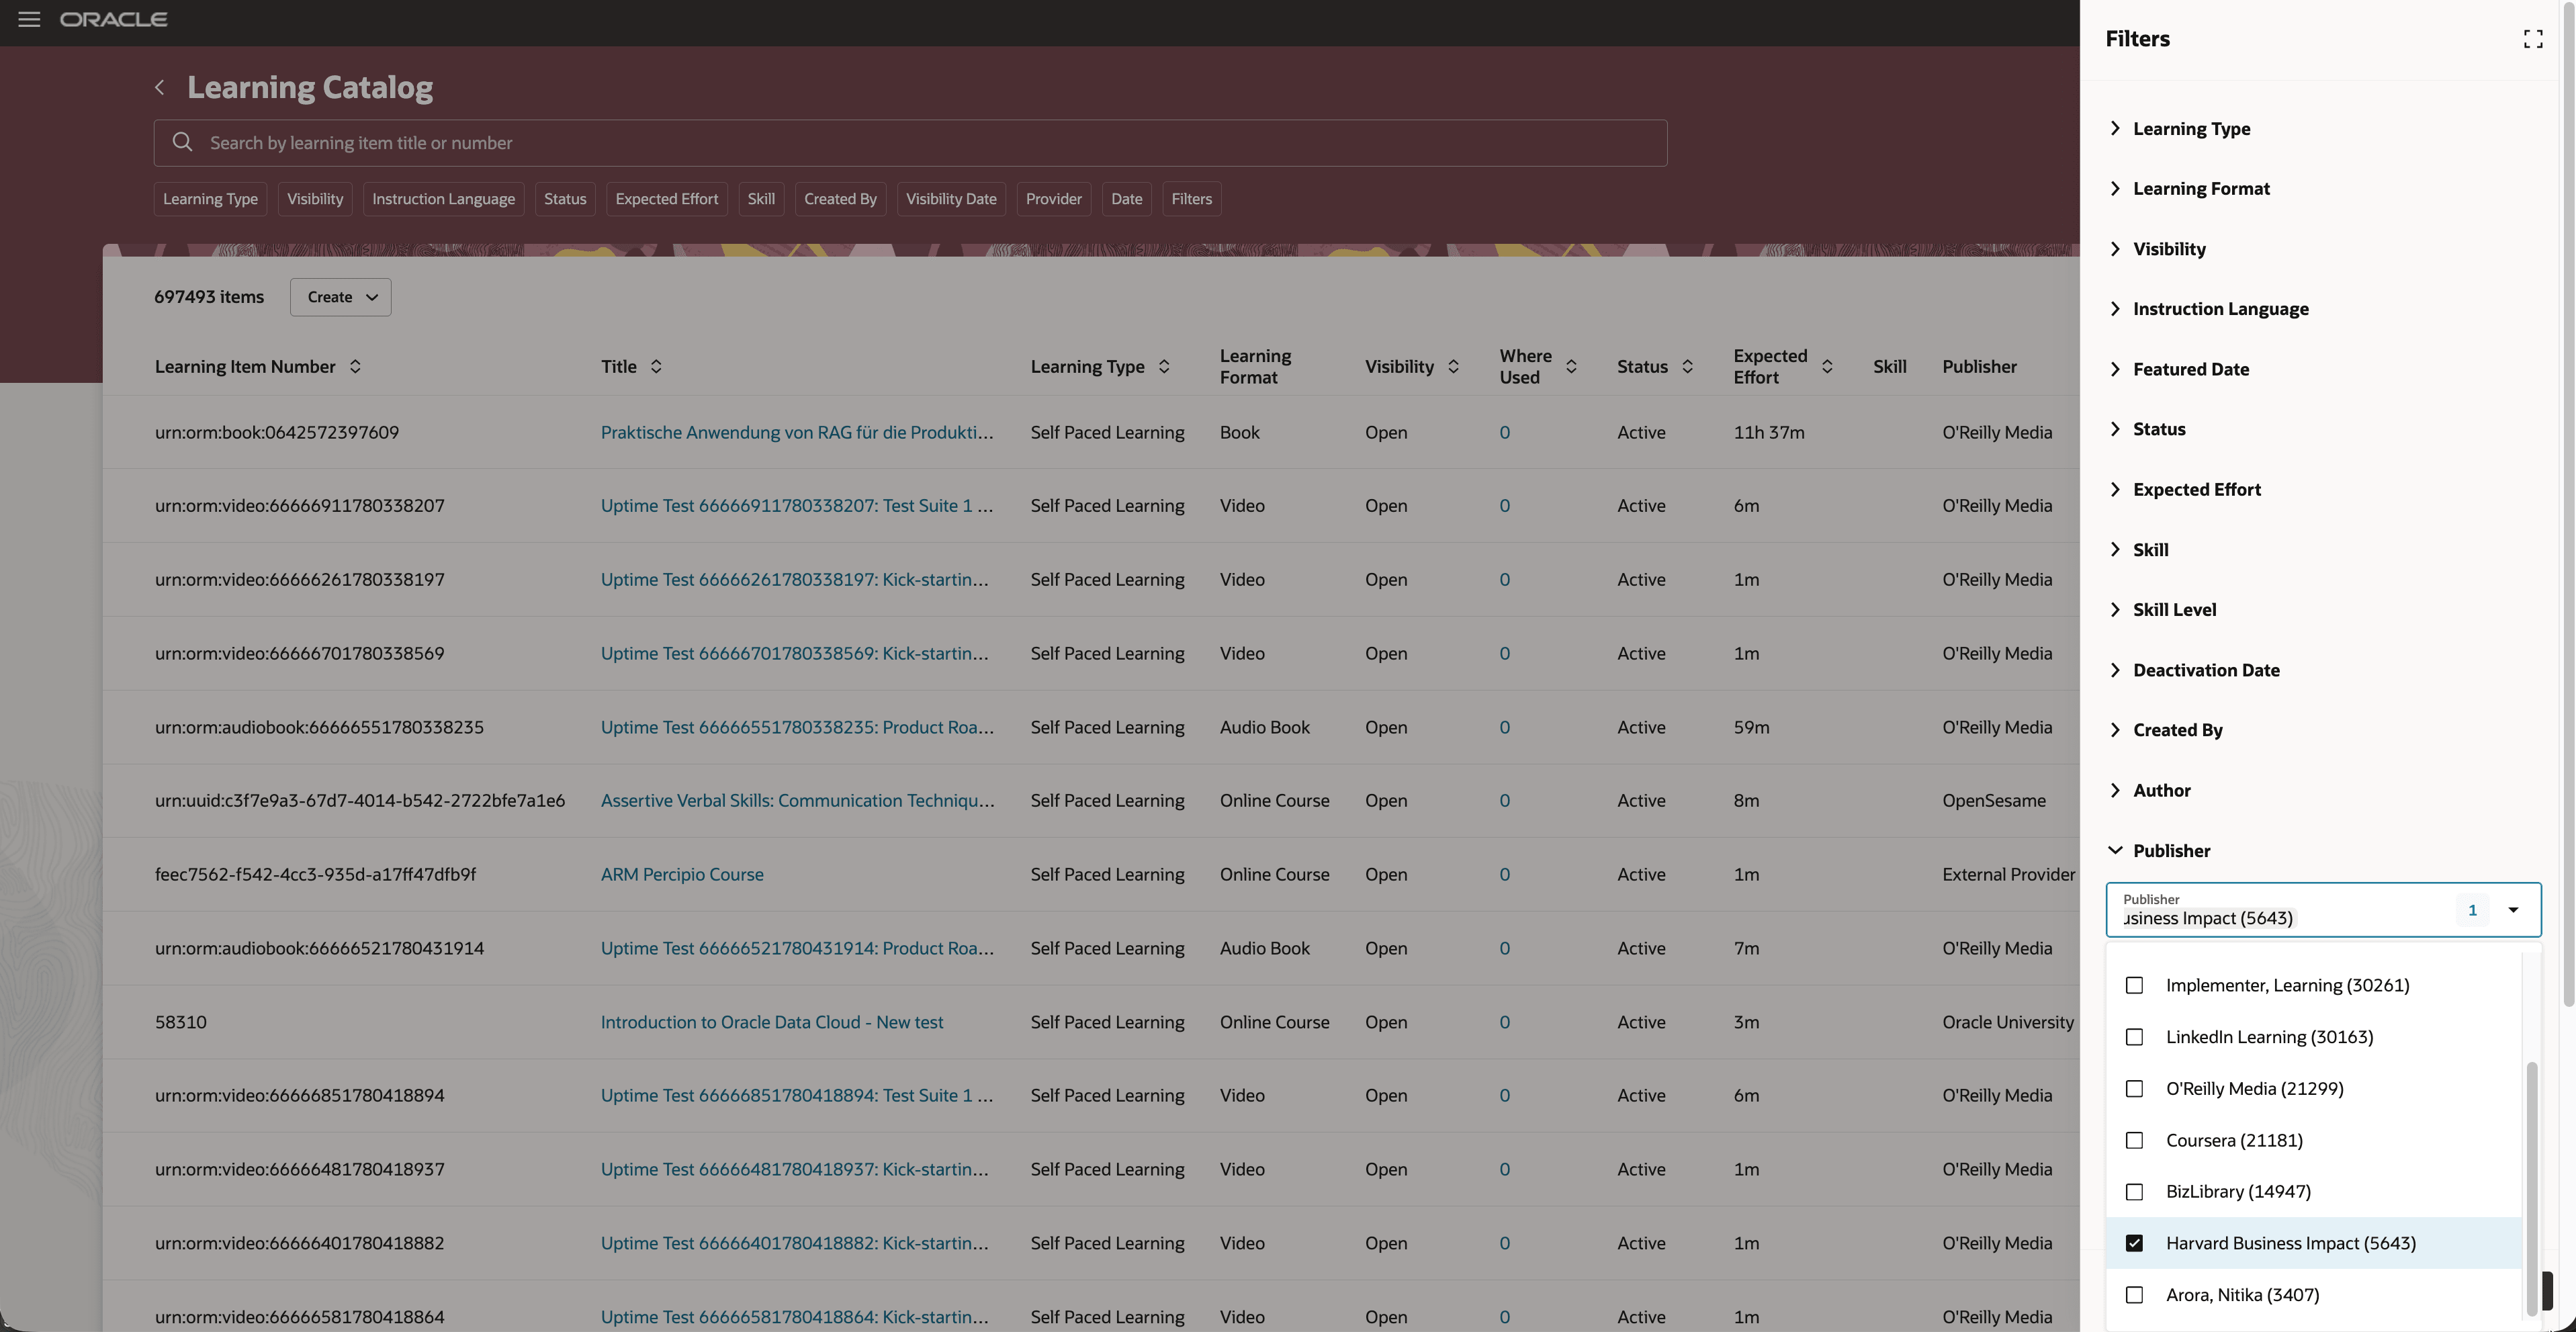Image resolution: width=2576 pixels, height=1332 pixels.
Task: Expand the Featured Date filter section
Action: (2115, 369)
